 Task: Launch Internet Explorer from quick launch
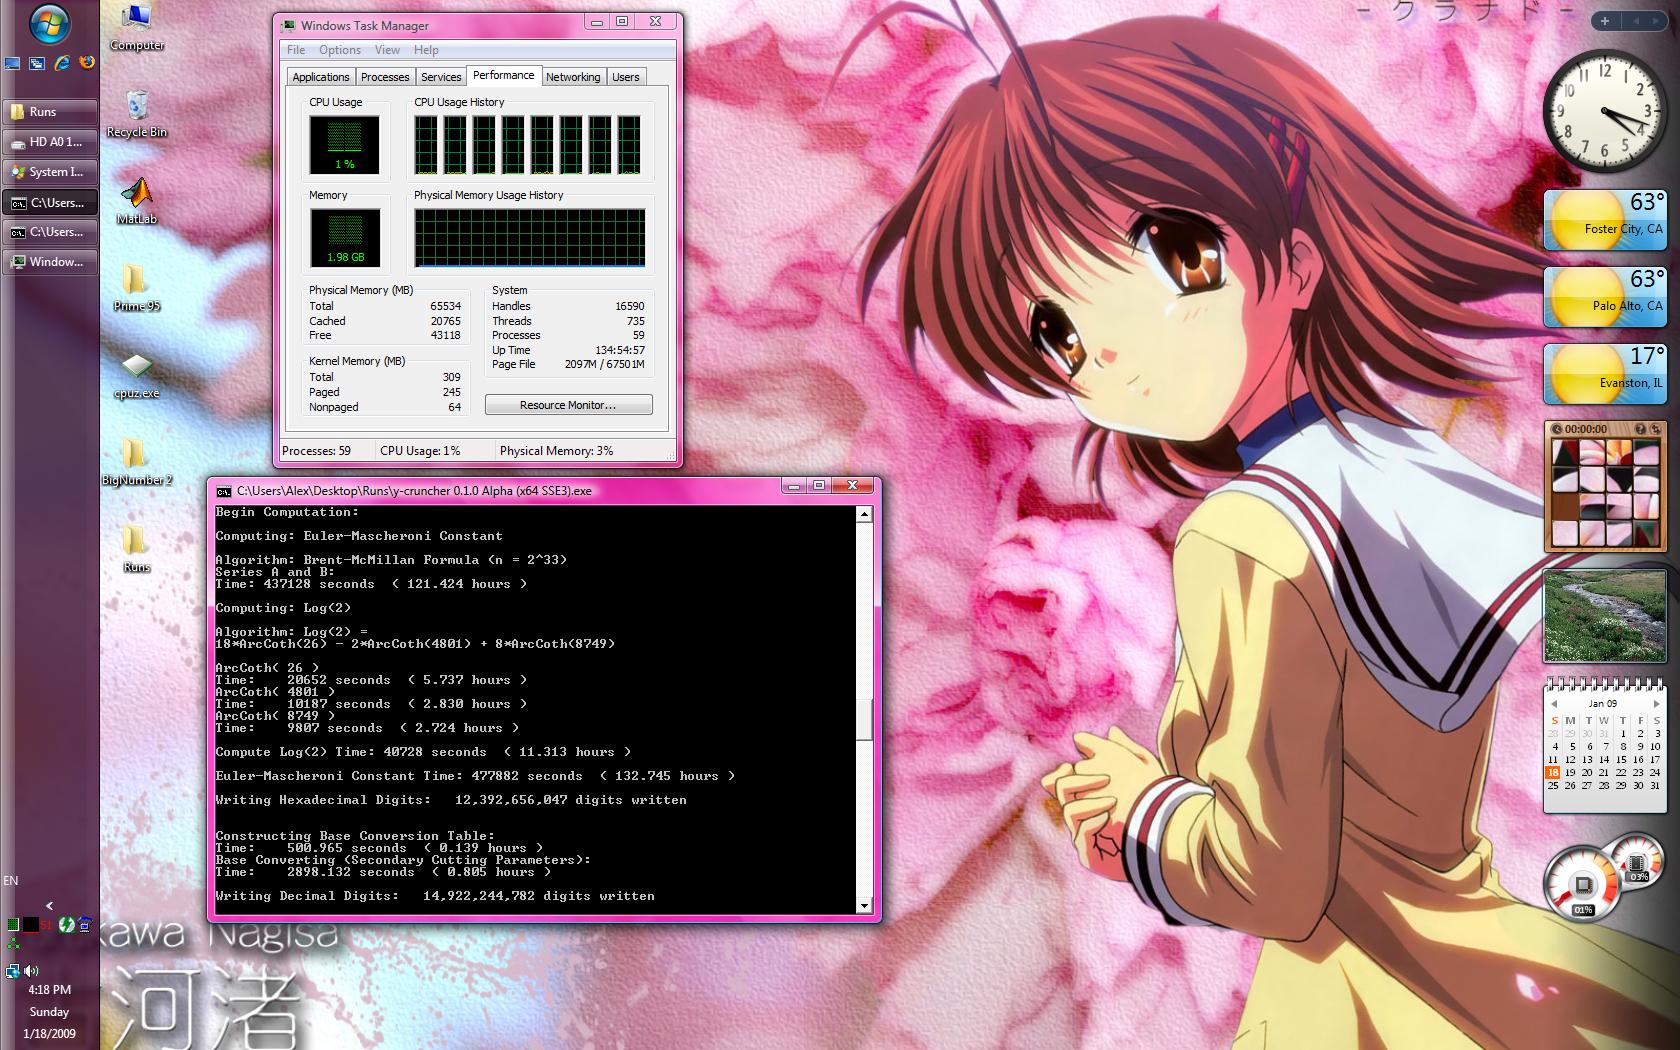(x=62, y=62)
